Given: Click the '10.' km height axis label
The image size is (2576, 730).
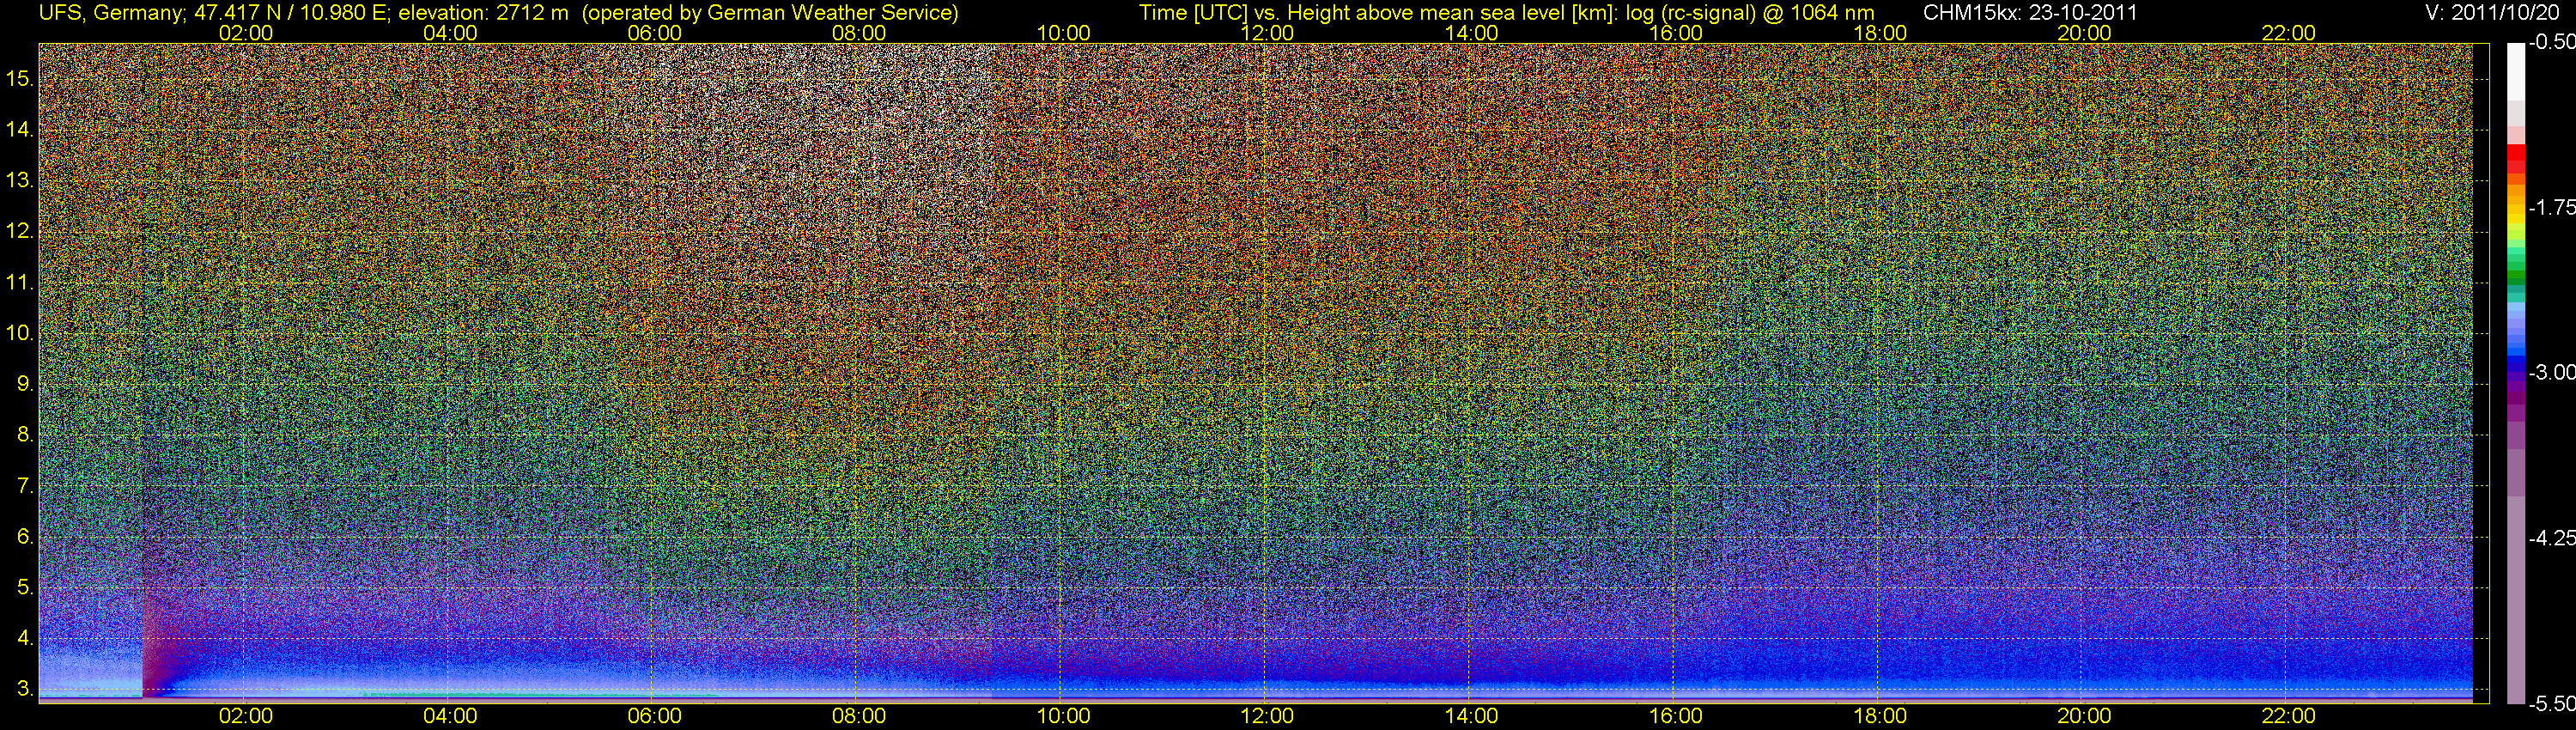Looking at the screenshot, I should point(20,333).
